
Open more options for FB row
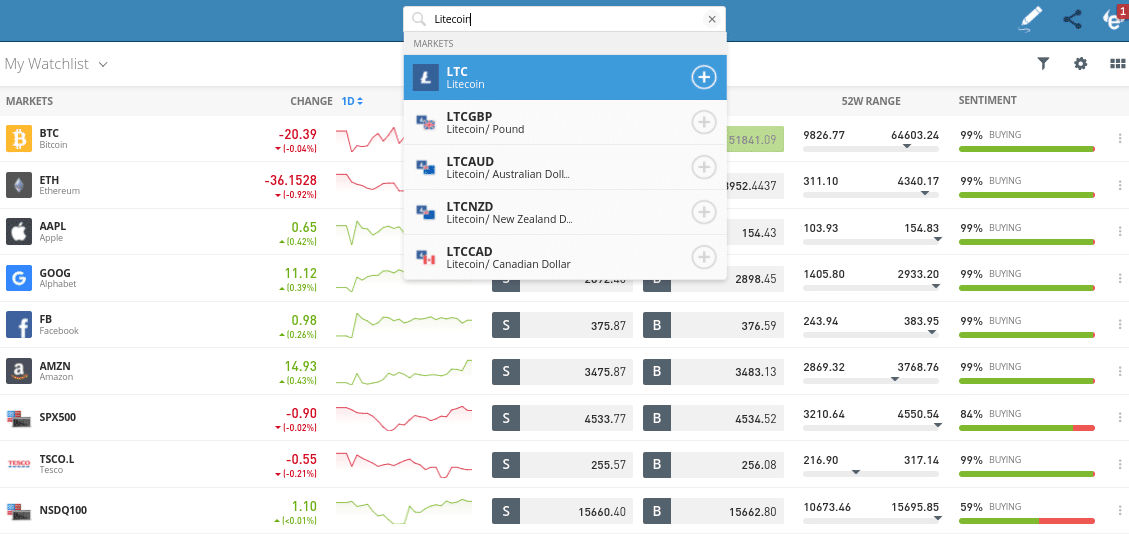pyautogui.click(x=1120, y=325)
